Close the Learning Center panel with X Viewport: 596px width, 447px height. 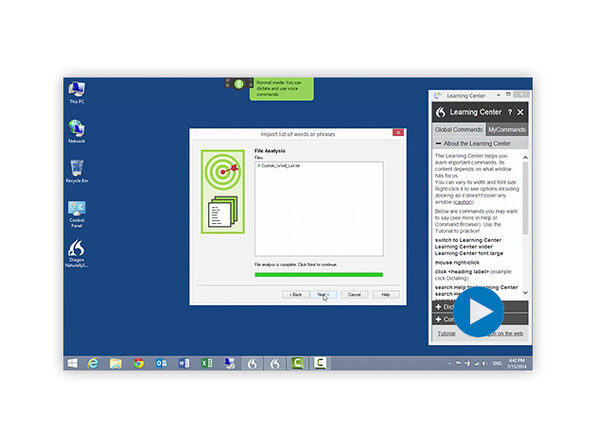tap(520, 112)
